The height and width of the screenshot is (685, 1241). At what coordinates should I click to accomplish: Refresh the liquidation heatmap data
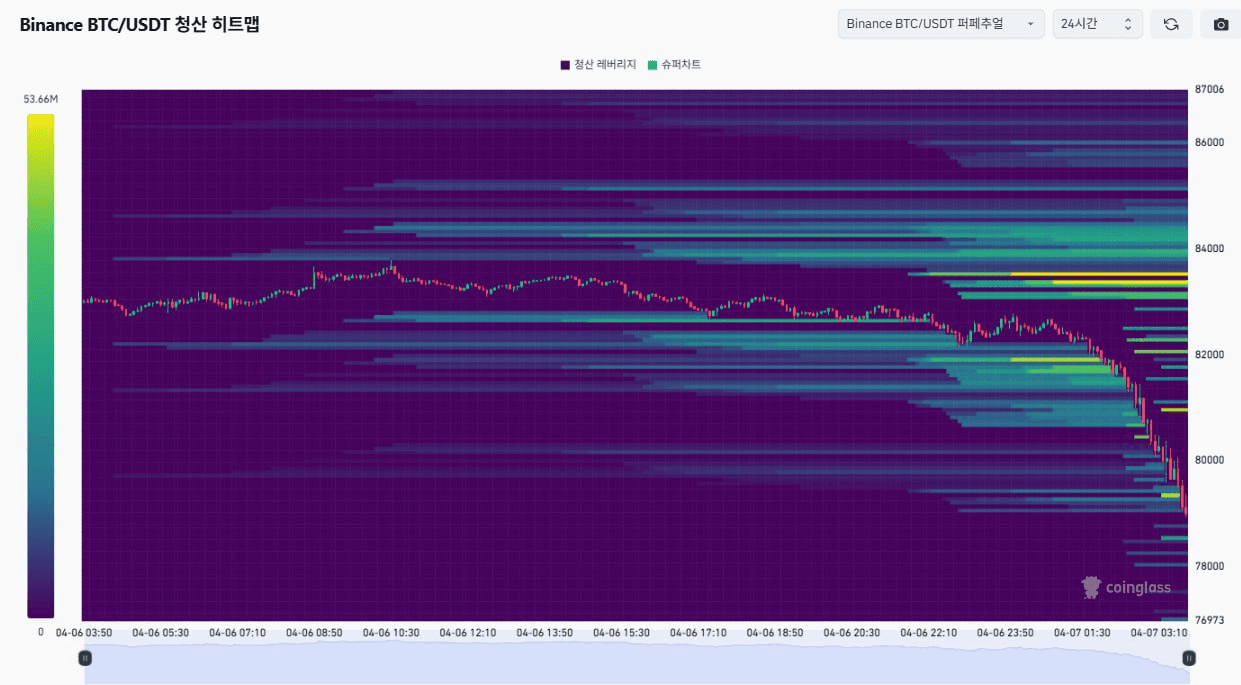coord(1171,24)
